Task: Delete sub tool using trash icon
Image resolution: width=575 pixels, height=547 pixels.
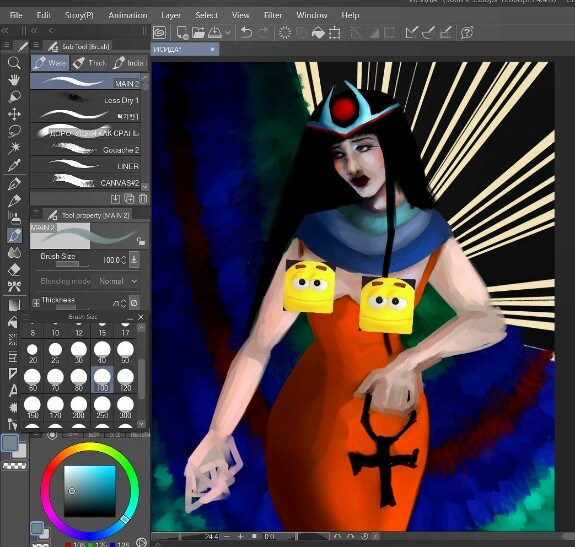Action: 143,199
